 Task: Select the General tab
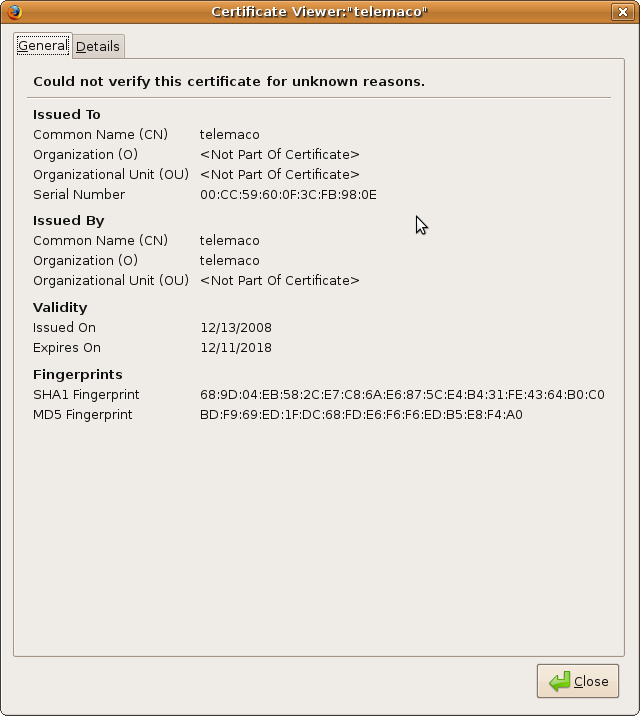point(43,46)
